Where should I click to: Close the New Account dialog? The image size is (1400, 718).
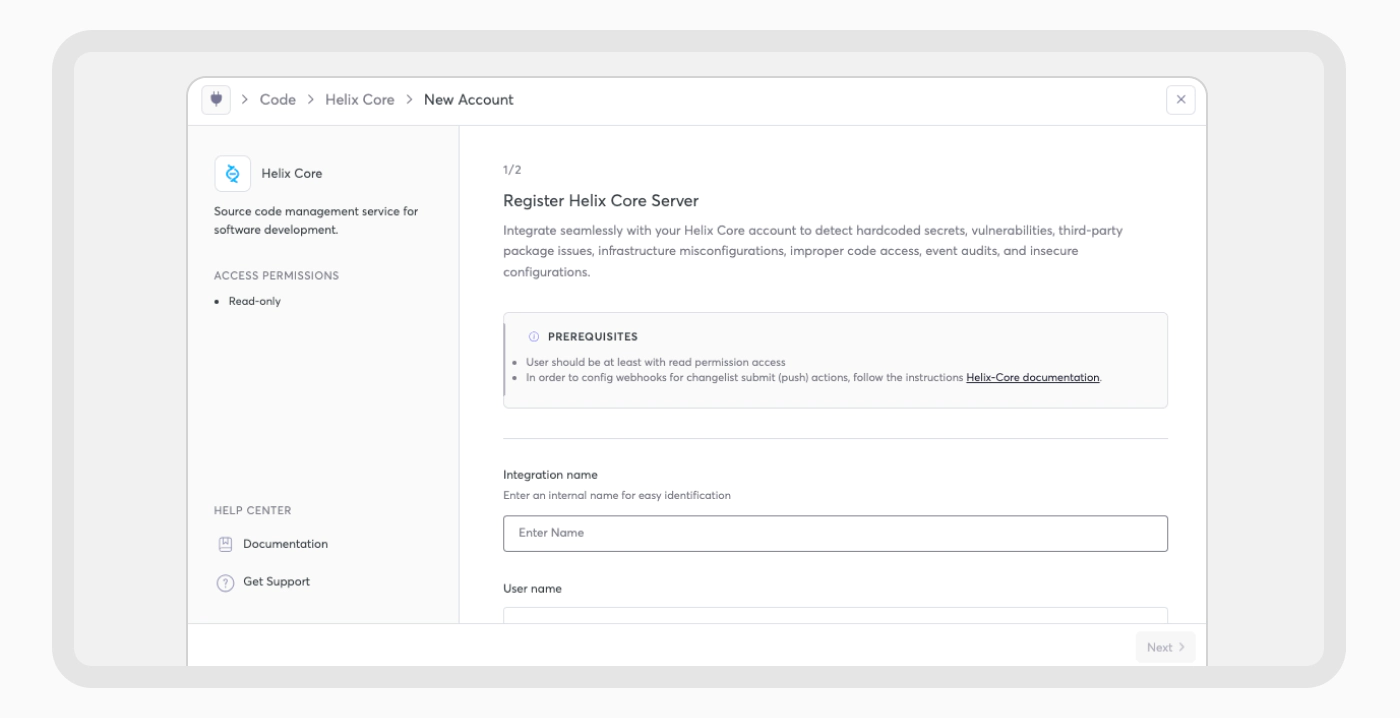click(1180, 100)
